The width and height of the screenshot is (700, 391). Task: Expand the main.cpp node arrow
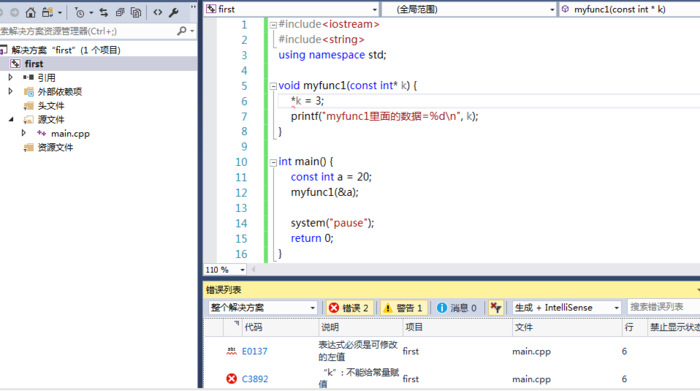click(x=24, y=133)
